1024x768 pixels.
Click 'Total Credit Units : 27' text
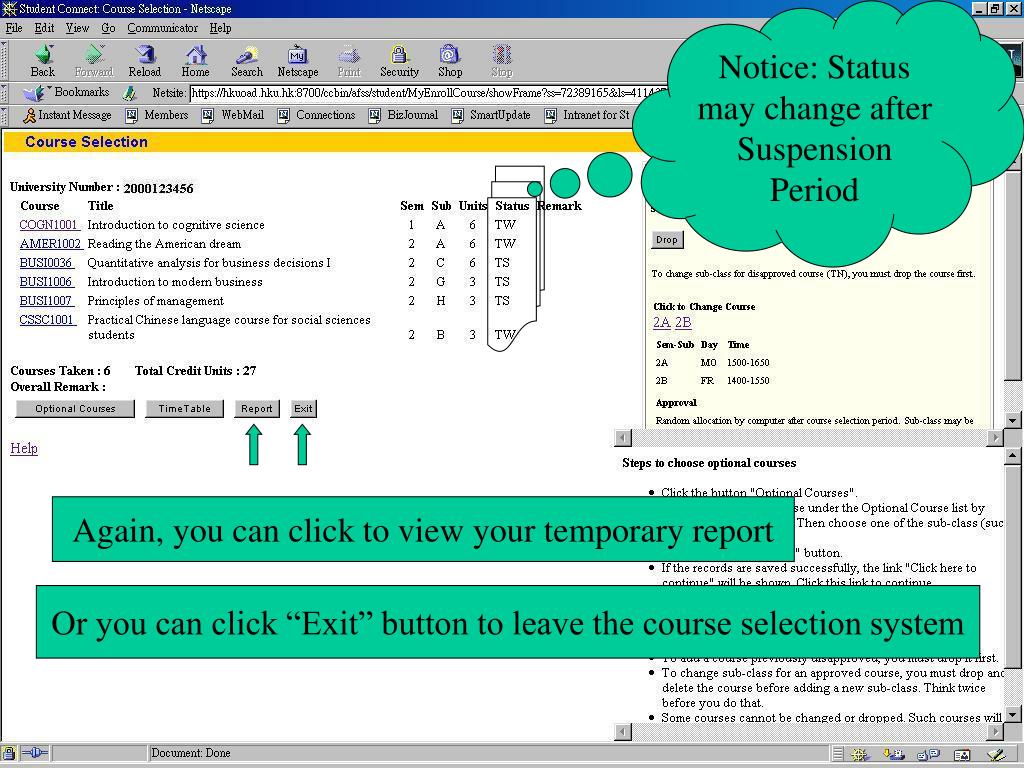click(195, 370)
